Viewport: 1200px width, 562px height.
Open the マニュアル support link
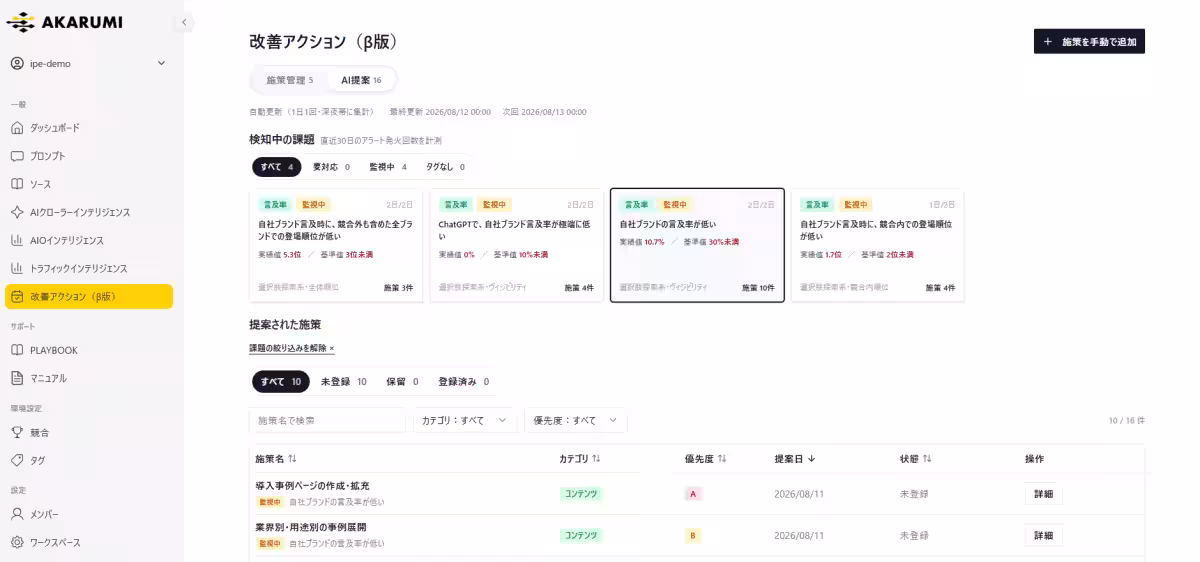point(88,378)
